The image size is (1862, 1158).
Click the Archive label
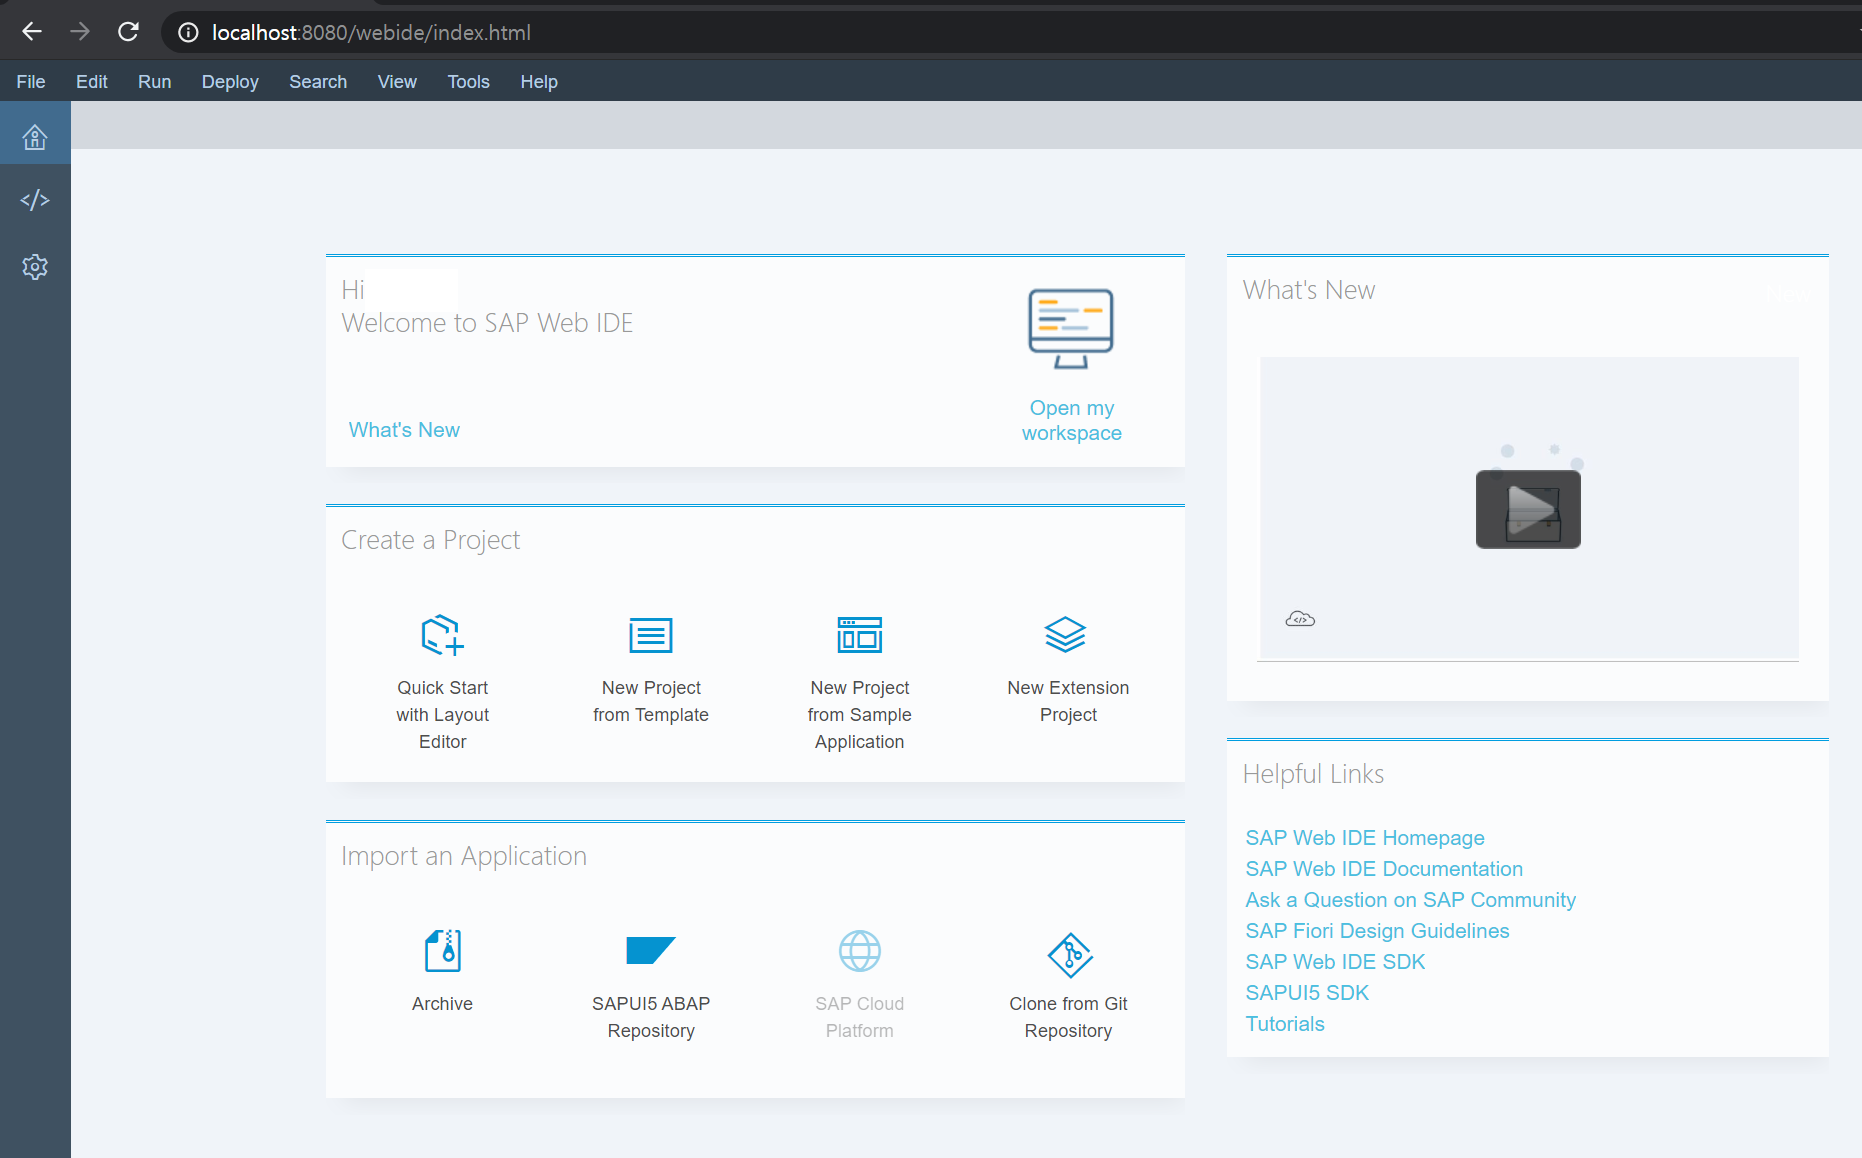click(442, 1004)
